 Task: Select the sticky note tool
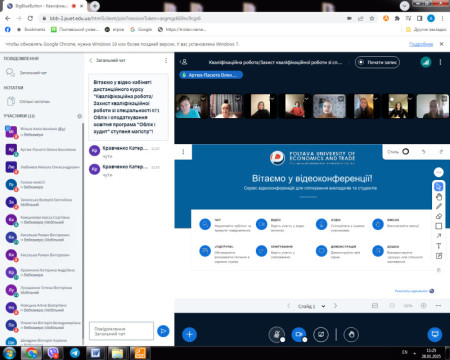(x=439, y=256)
